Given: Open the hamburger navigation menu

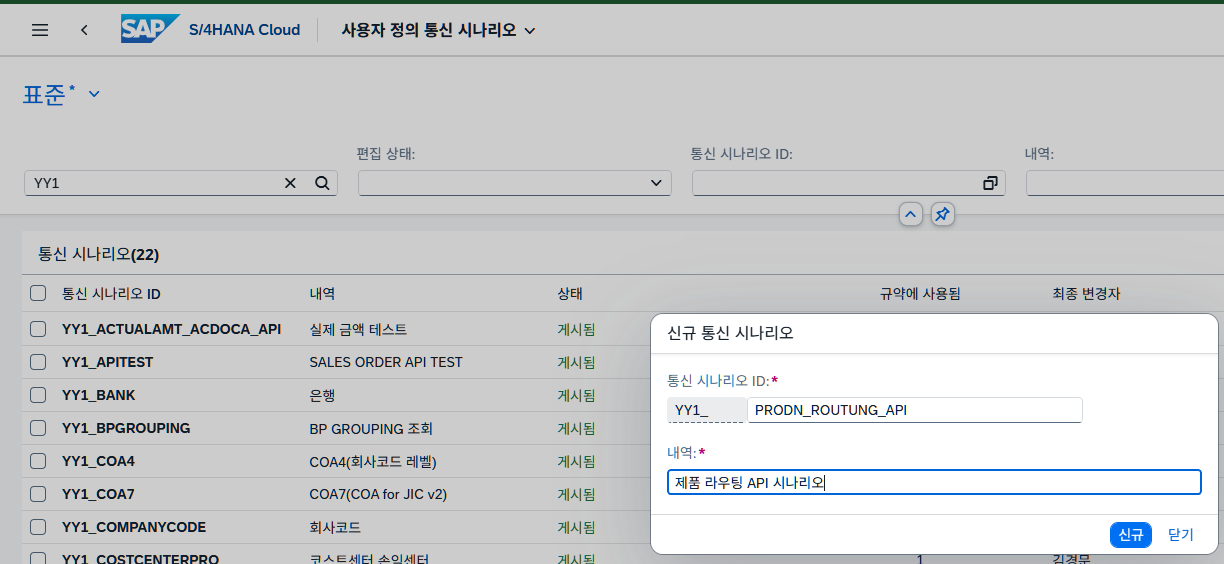Looking at the screenshot, I should 40,30.
